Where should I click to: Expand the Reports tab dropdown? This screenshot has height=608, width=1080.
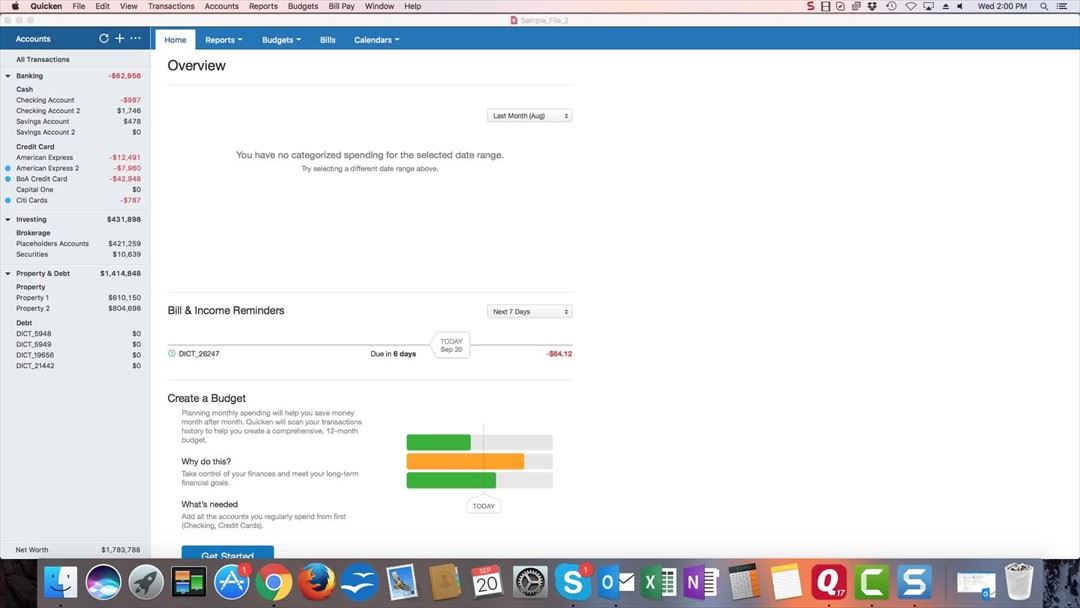(224, 40)
